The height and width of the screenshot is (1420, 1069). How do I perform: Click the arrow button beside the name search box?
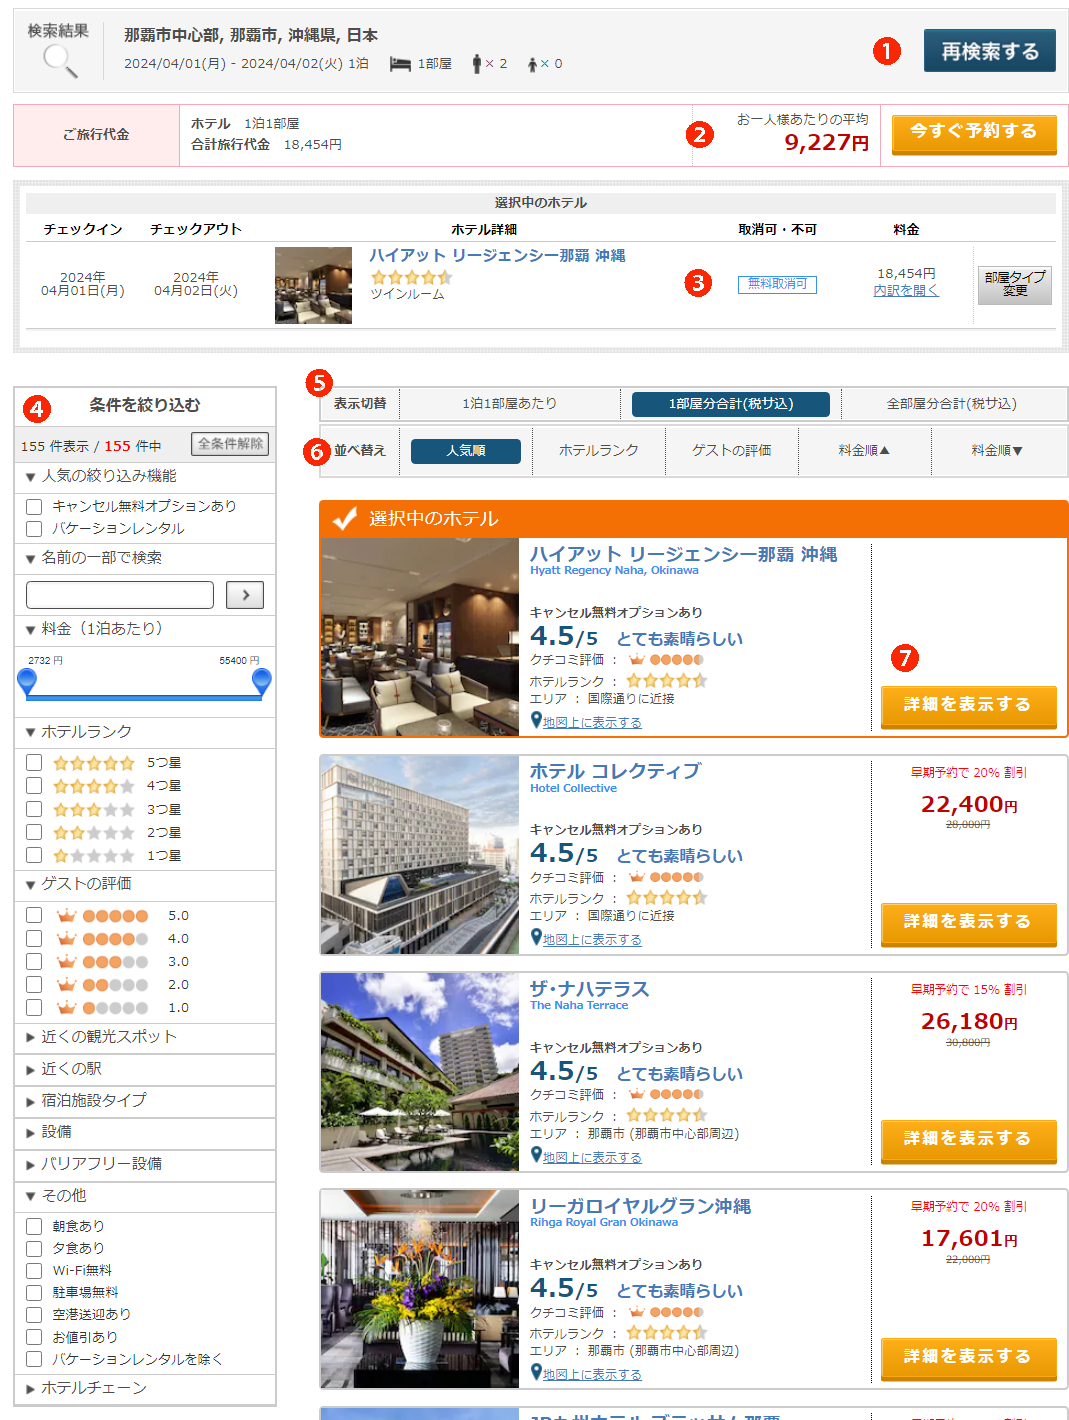pos(245,595)
